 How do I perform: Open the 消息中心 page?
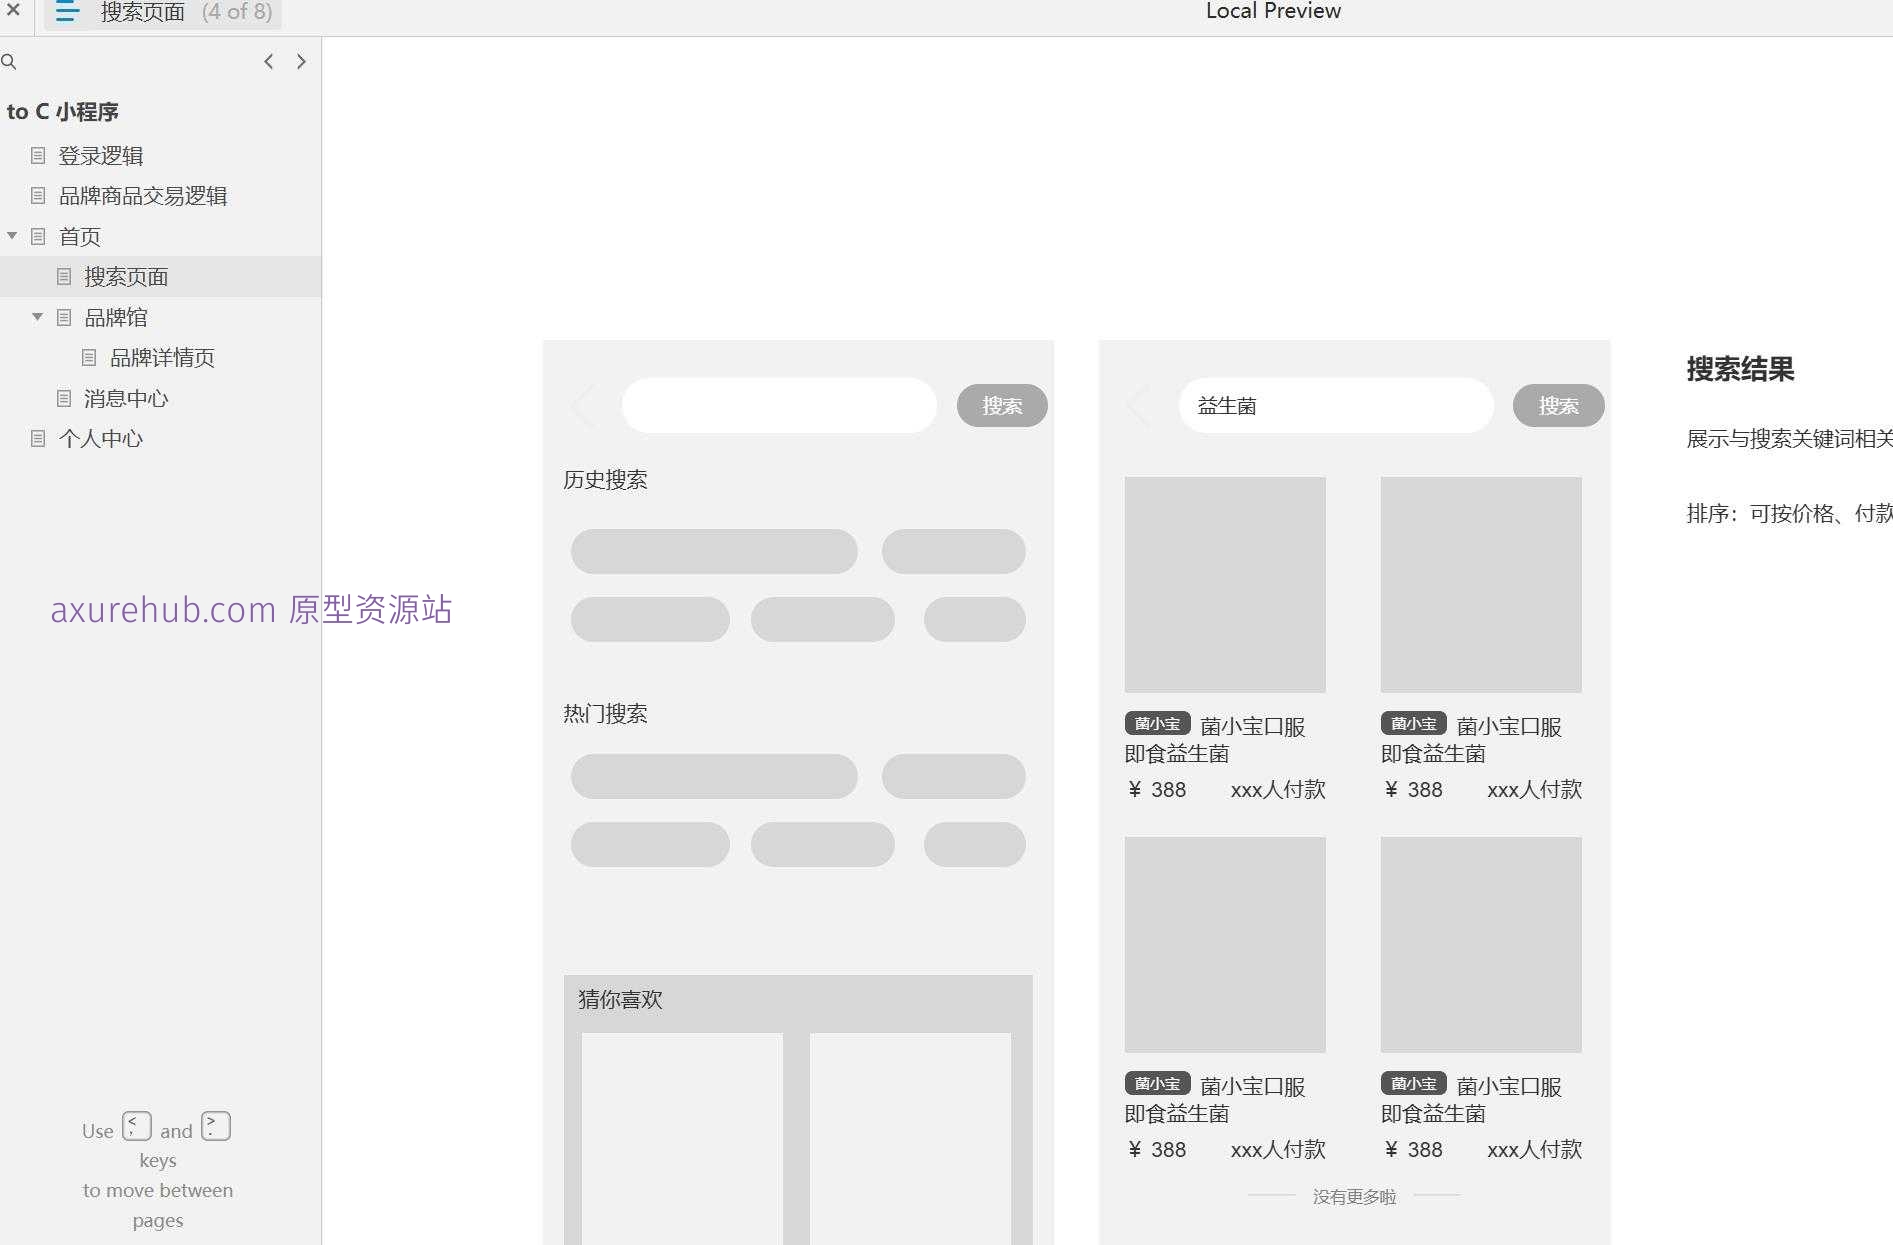[126, 398]
